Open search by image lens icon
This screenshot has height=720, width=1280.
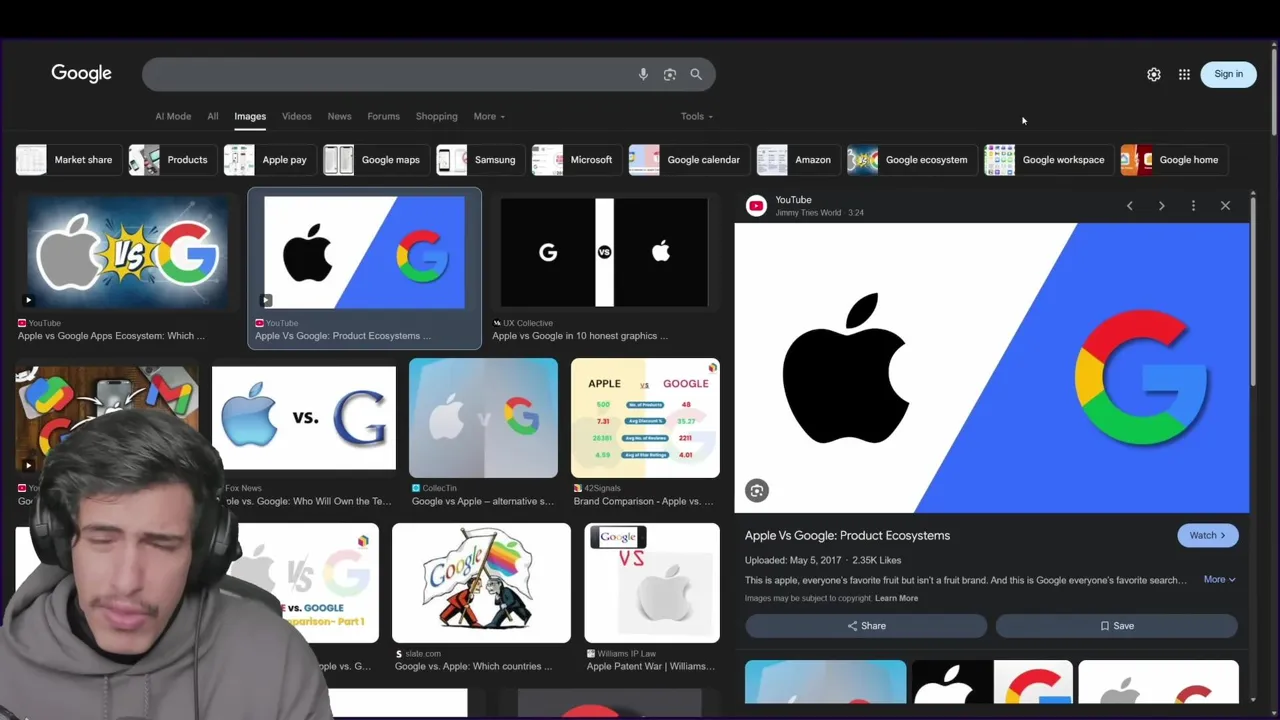pyautogui.click(x=670, y=74)
